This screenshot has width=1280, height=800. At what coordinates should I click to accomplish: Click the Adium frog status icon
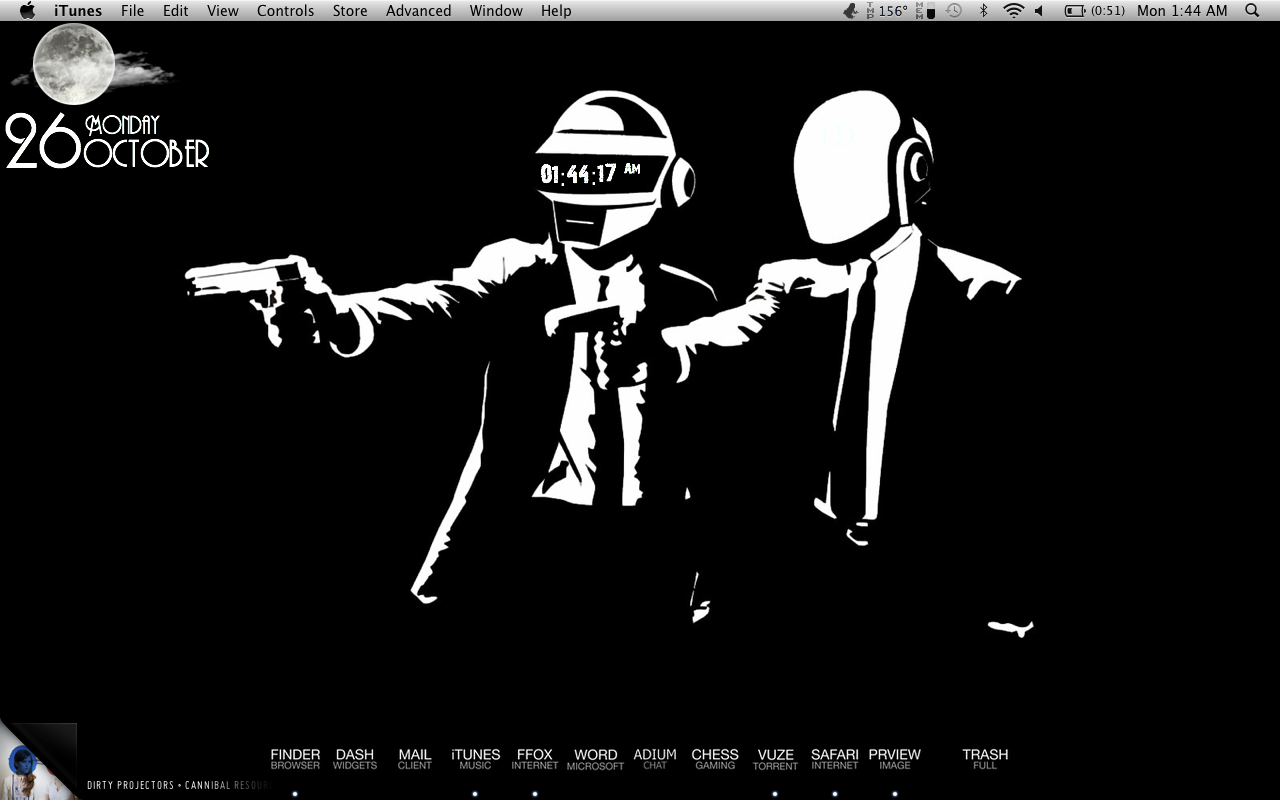coord(851,10)
